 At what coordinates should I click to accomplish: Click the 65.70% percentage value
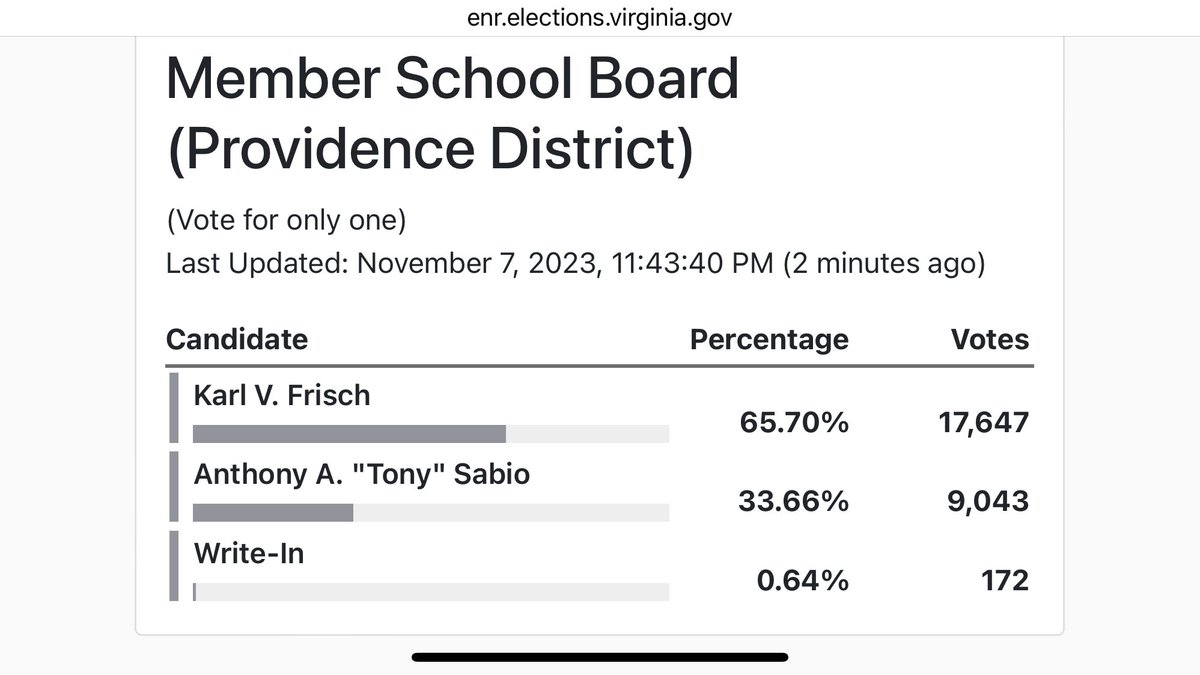click(x=794, y=422)
